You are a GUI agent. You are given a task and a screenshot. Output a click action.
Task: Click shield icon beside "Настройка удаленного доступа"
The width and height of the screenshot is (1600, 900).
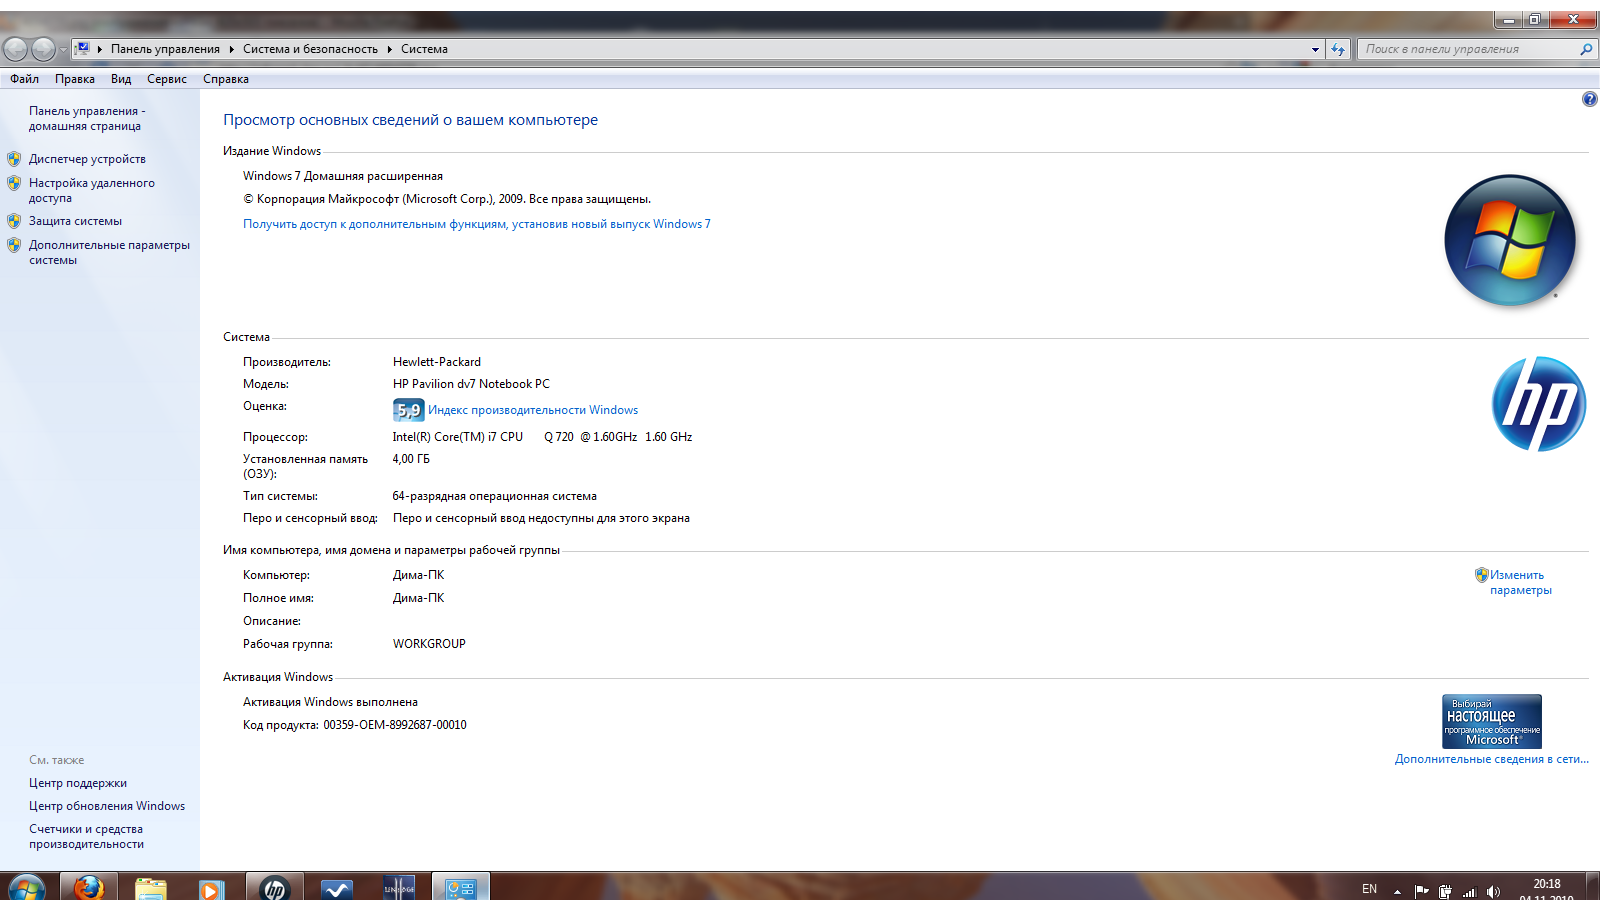click(x=14, y=183)
